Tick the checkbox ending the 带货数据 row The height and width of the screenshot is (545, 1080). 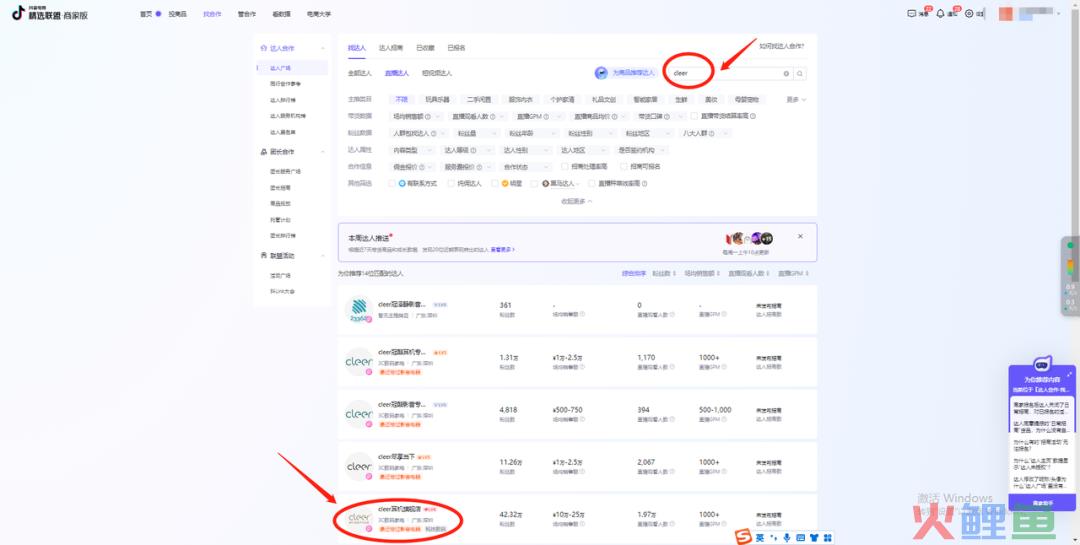695,116
